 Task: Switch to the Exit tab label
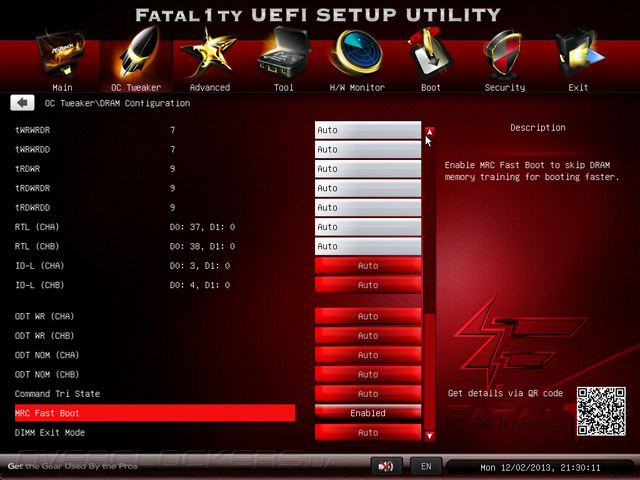point(578,87)
